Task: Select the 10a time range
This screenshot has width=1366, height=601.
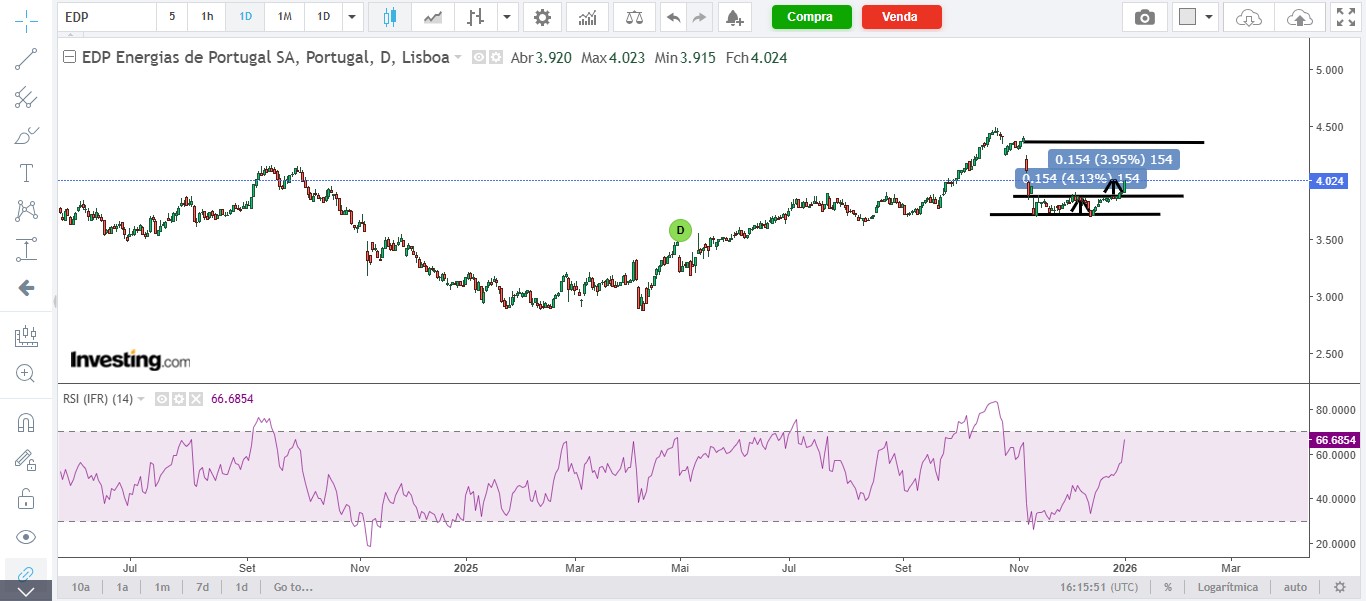Action: tap(82, 587)
